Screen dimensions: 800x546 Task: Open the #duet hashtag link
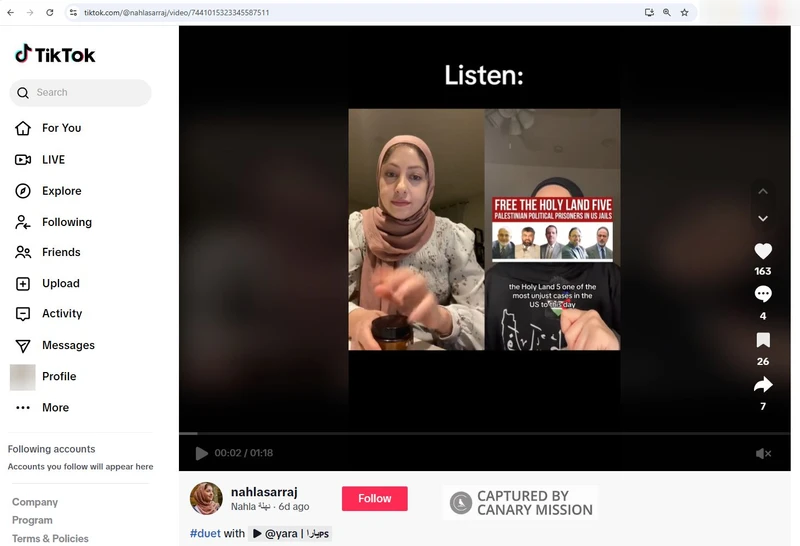pos(205,534)
